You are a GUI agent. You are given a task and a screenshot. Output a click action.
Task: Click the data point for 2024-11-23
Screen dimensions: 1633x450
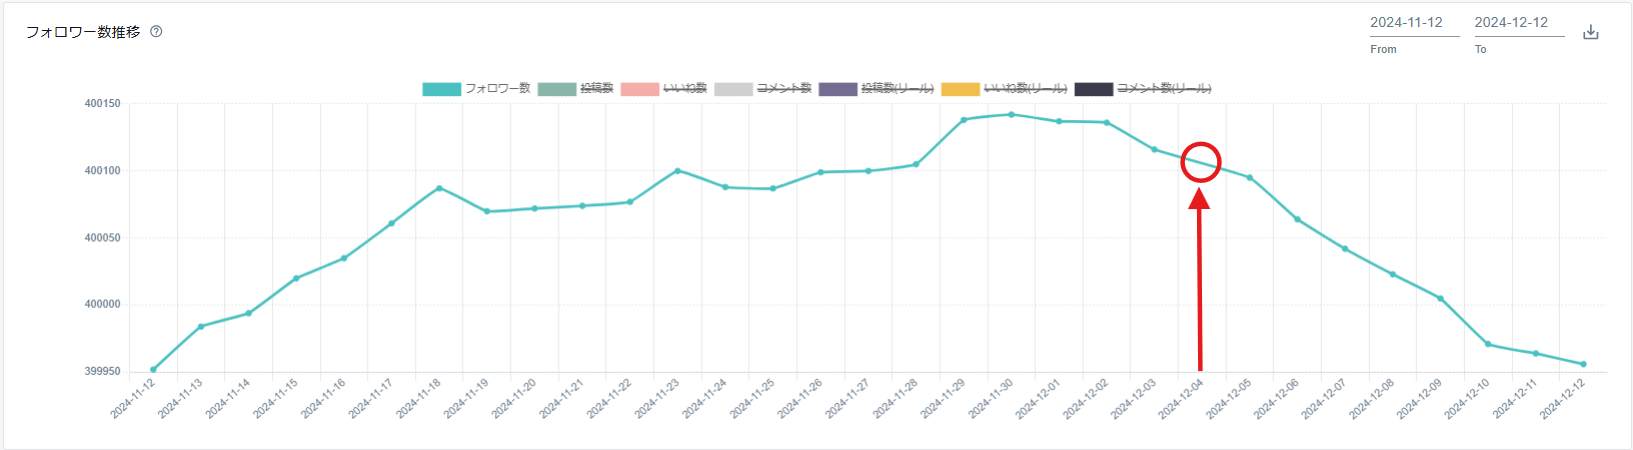(x=678, y=171)
